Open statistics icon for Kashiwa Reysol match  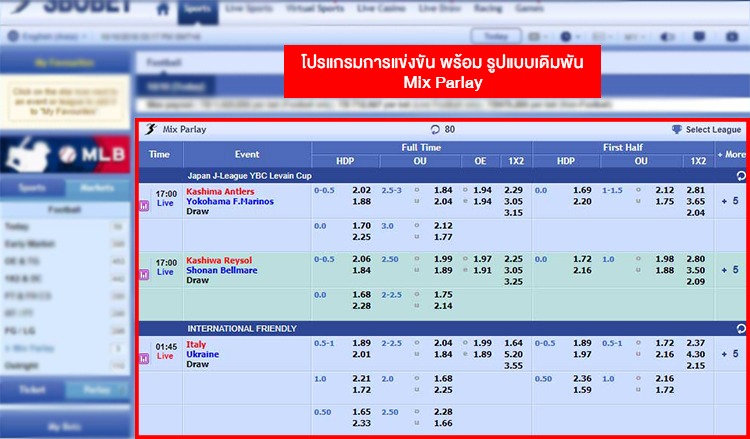pyautogui.click(x=144, y=274)
